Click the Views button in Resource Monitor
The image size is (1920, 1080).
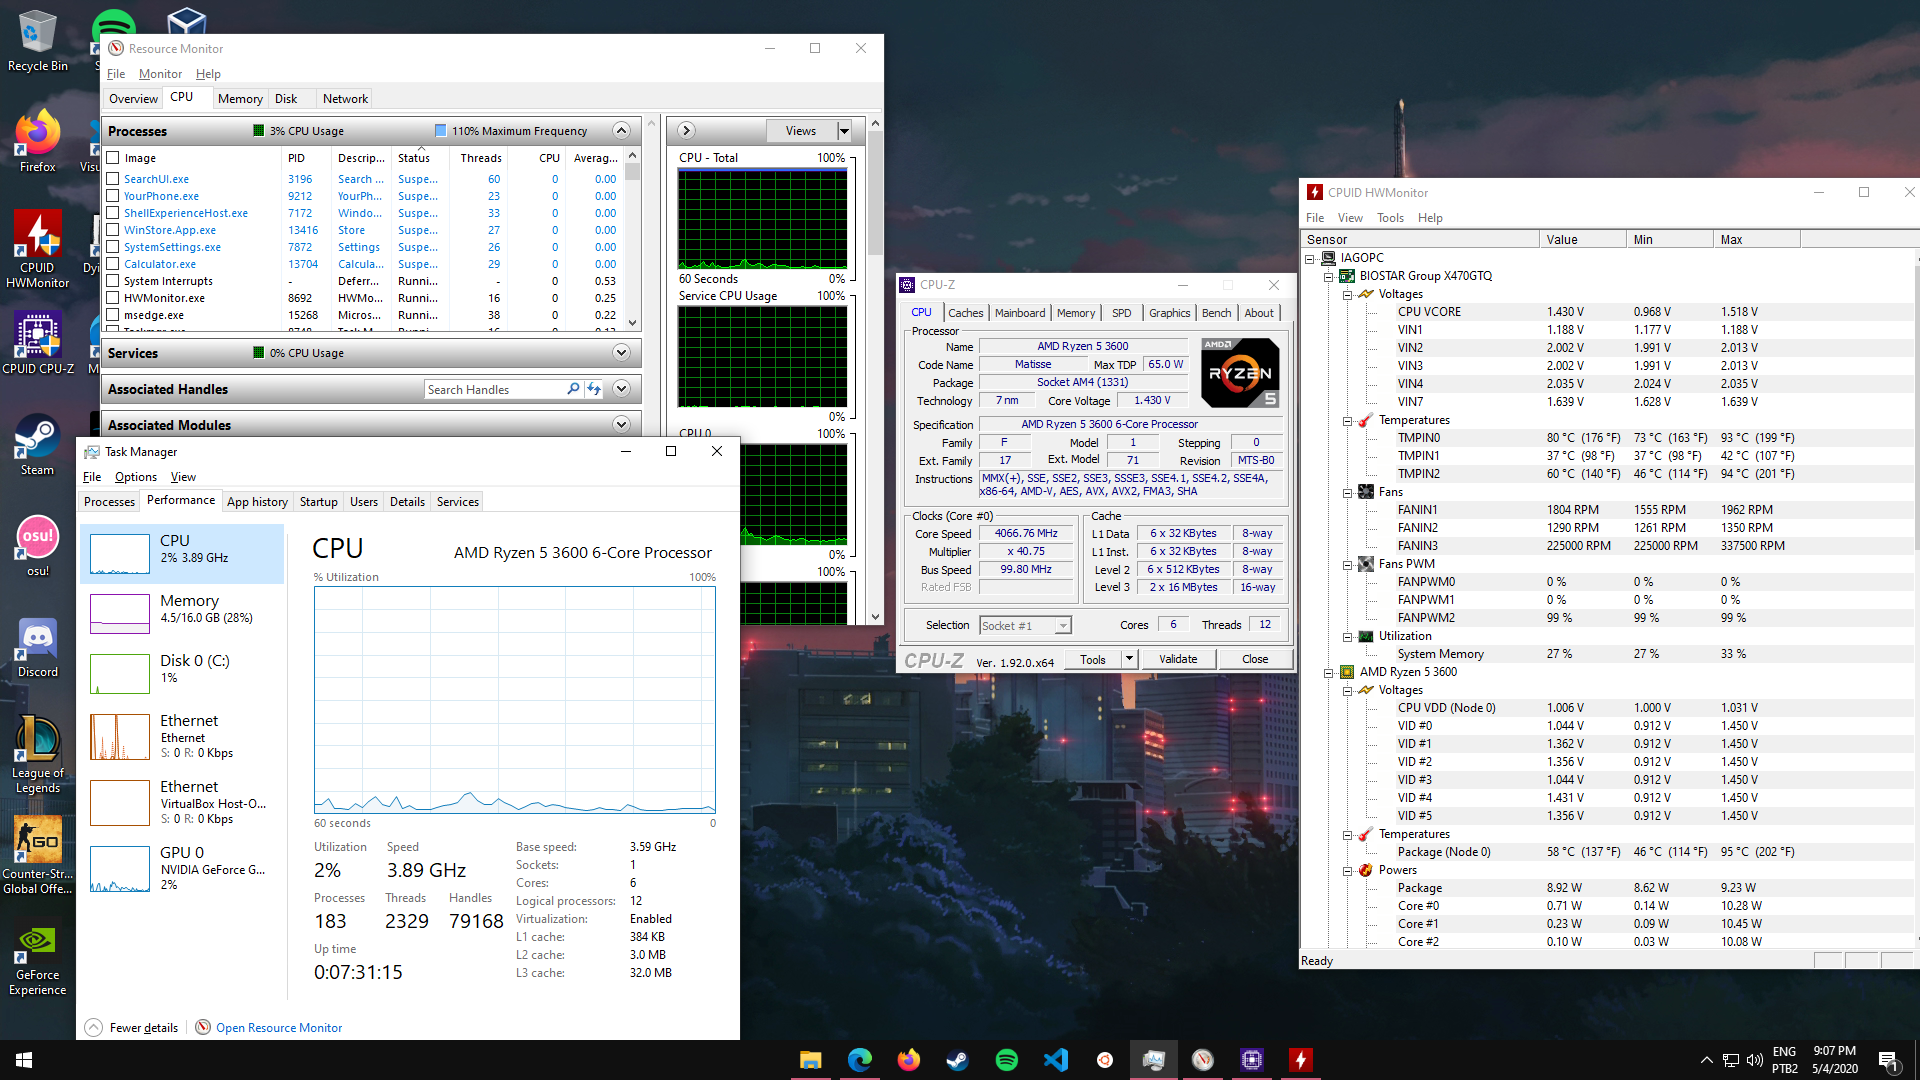coord(801,131)
